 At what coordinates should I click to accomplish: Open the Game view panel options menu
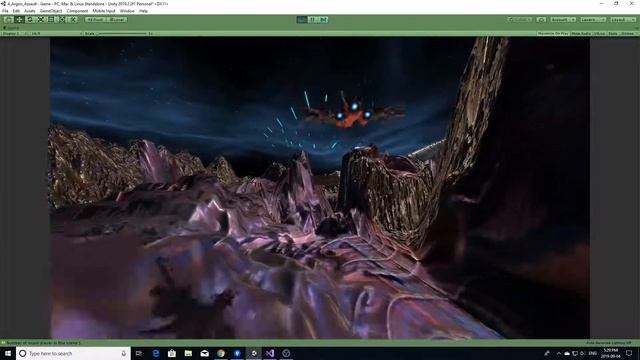pyautogui.click(x=636, y=28)
